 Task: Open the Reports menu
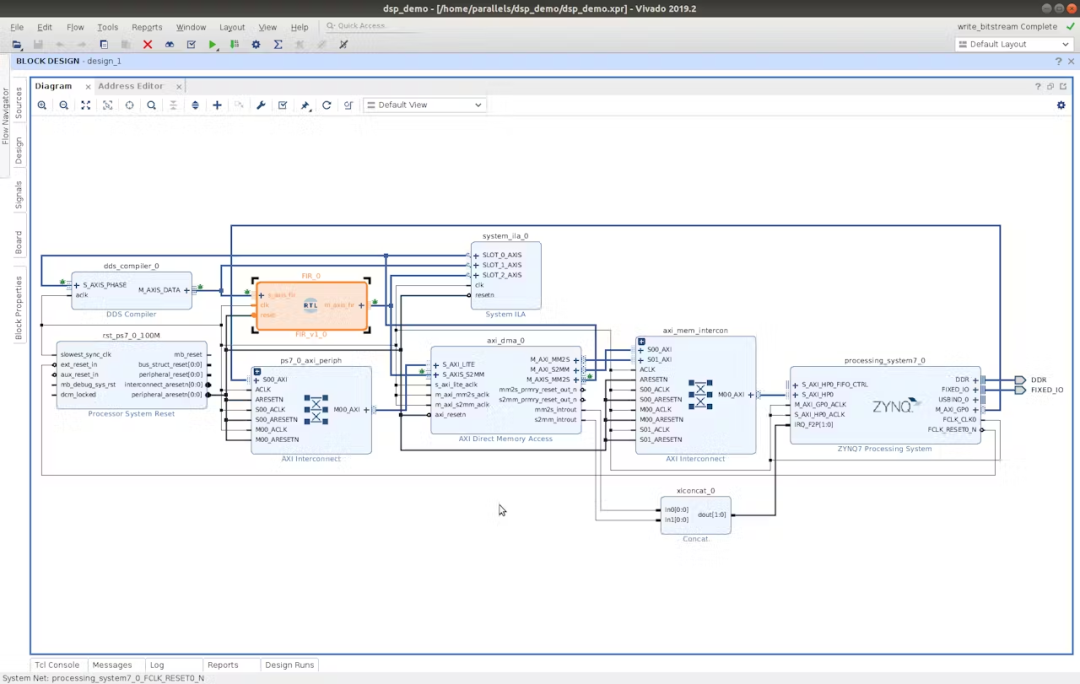pyautogui.click(x=147, y=27)
